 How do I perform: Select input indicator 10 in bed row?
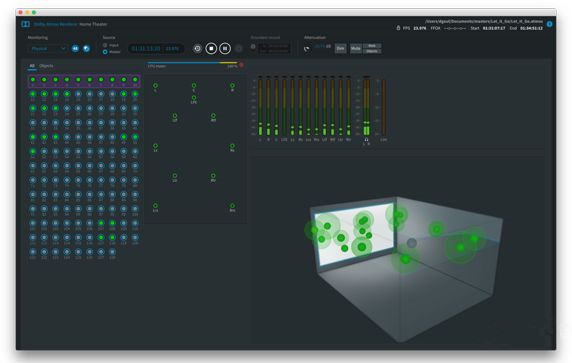click(135, 80)
